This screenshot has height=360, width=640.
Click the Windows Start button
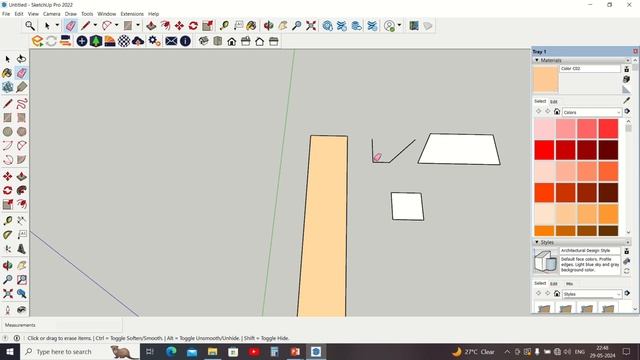point(10,351)
